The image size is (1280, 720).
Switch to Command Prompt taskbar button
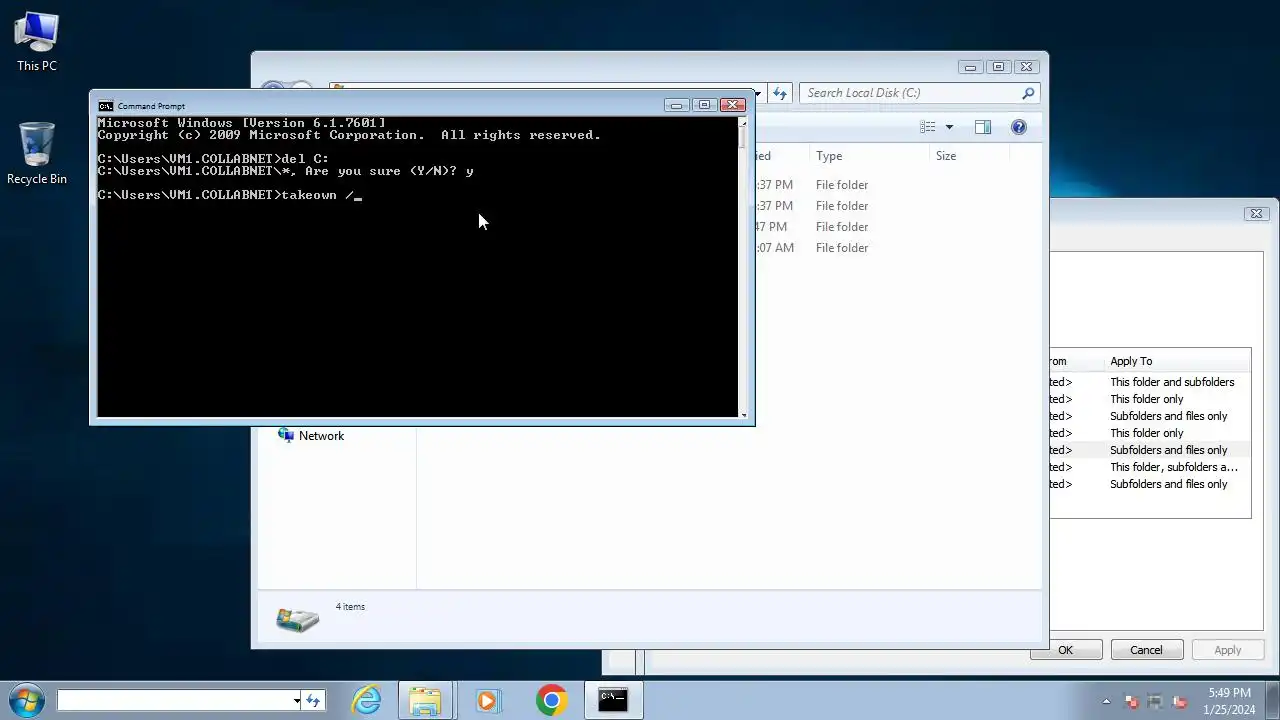(x=613, y=700)
